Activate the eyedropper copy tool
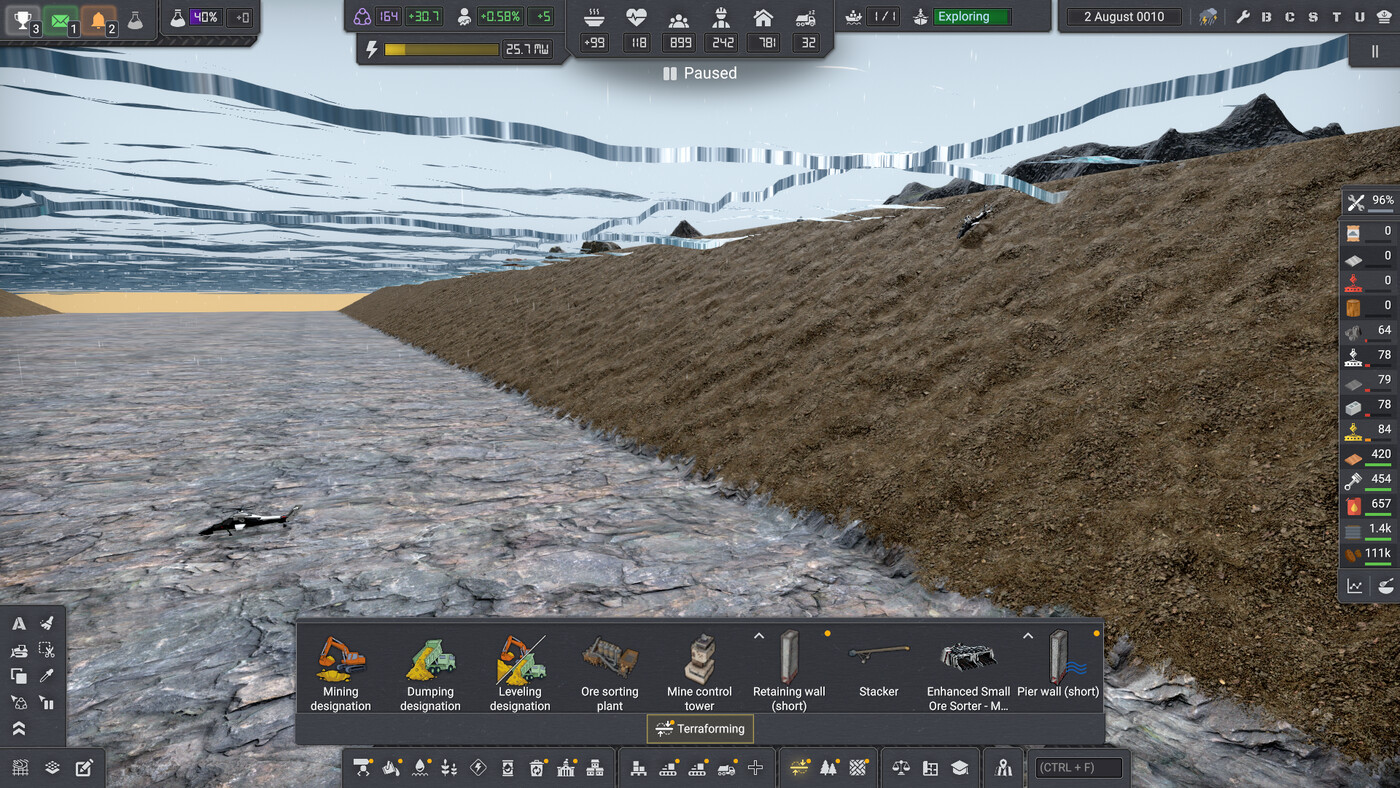Viewport: 1400px width, 788px height. pyautogui.click(x=46, y=676)
